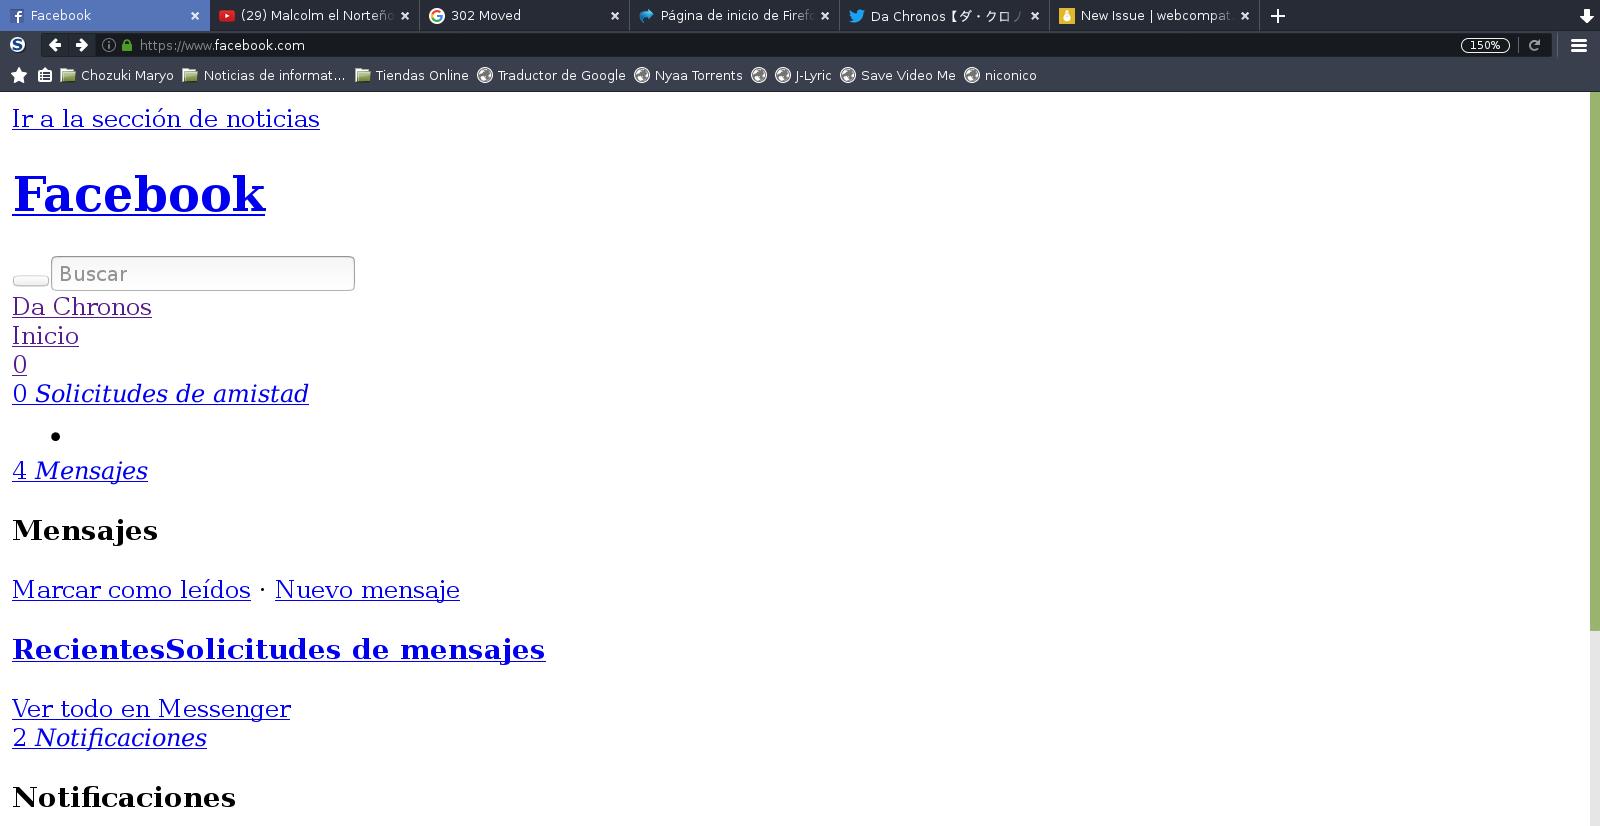Open the S extension icon

pos(17,45)
